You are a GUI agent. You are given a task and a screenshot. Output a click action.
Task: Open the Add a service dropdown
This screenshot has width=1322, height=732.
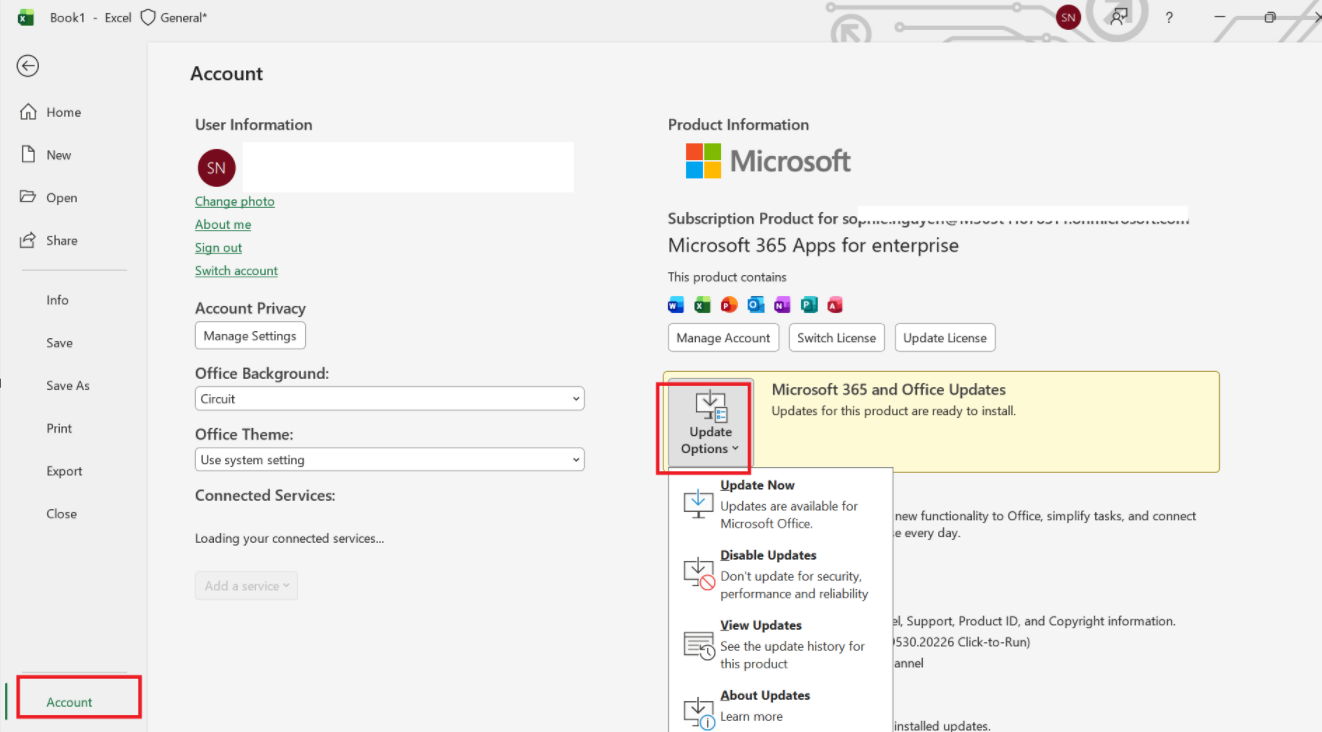(x=247, y=586)
